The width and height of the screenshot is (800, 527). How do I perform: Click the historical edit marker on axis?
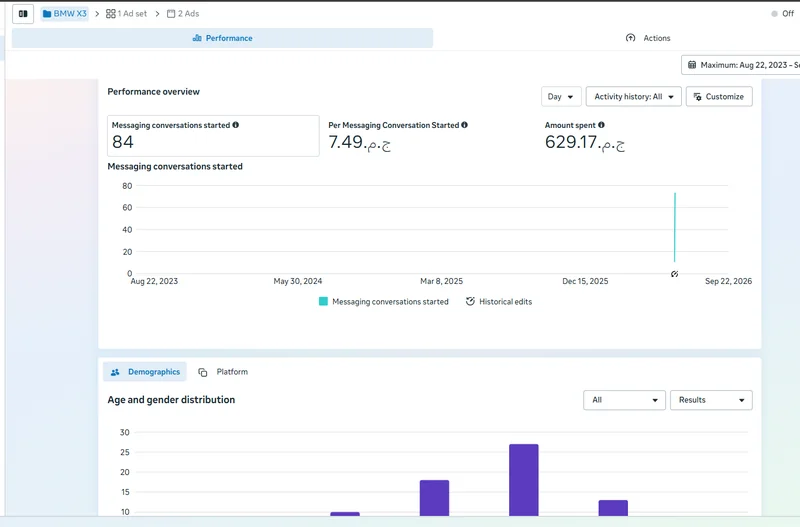tap(674, 274)
